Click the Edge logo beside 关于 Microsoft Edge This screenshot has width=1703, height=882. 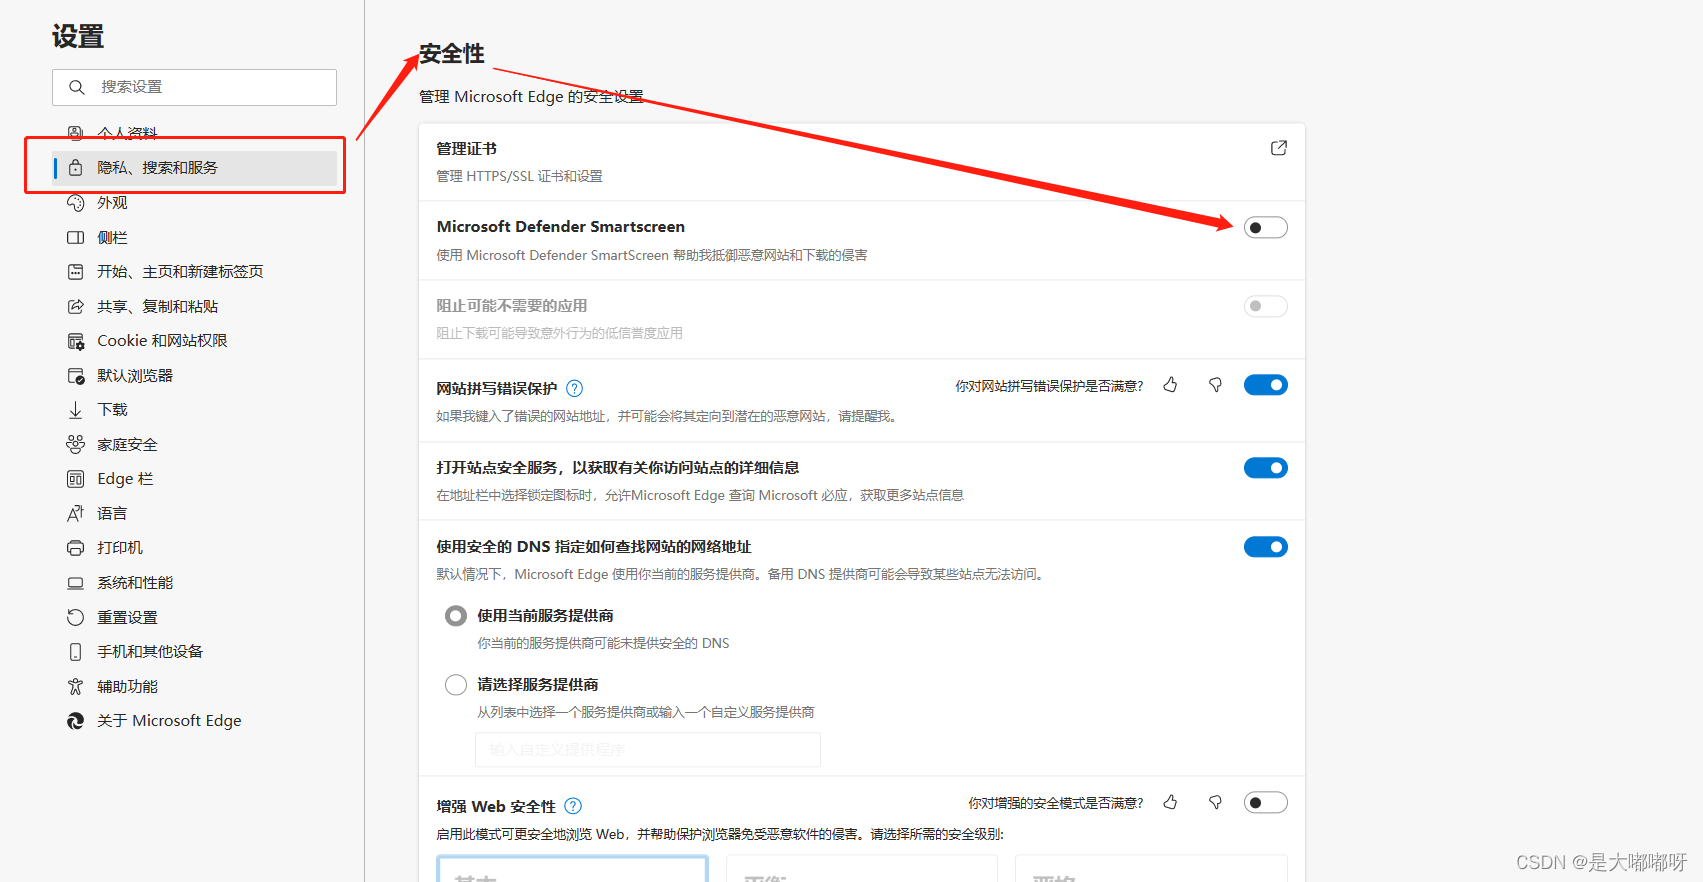pos(75,721)
